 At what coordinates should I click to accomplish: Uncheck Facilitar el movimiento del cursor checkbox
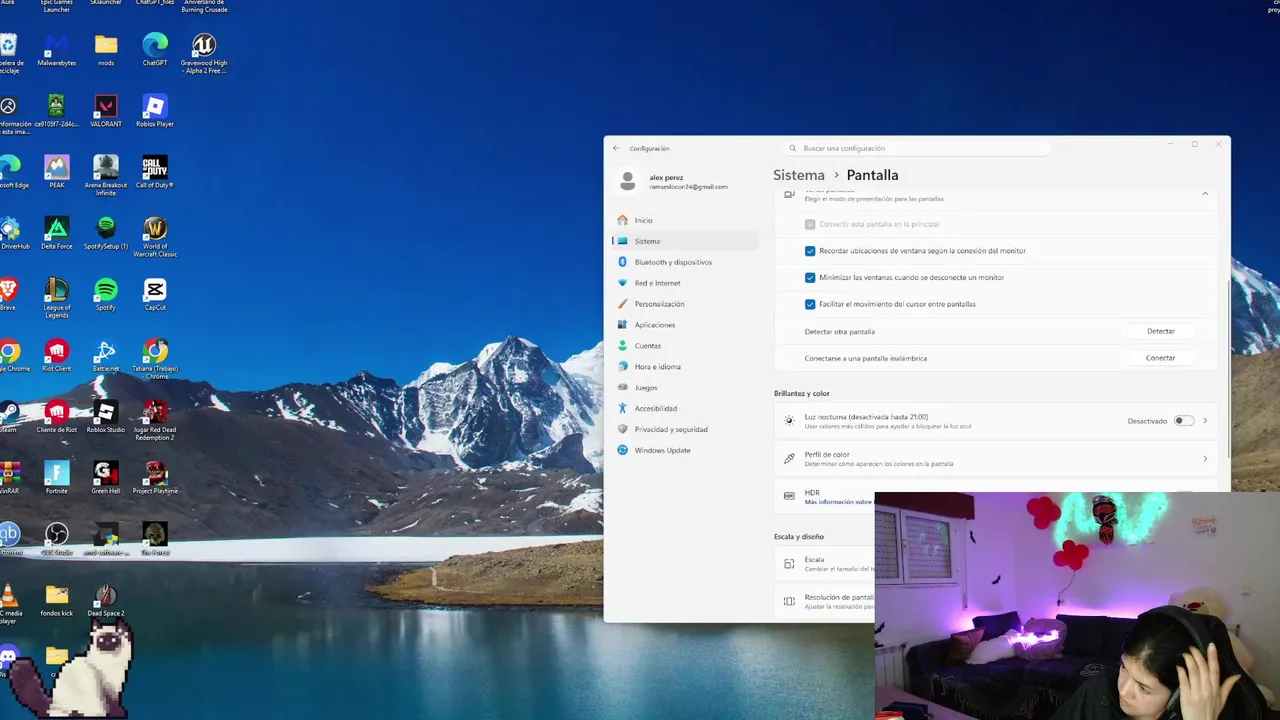pos(810,304)
